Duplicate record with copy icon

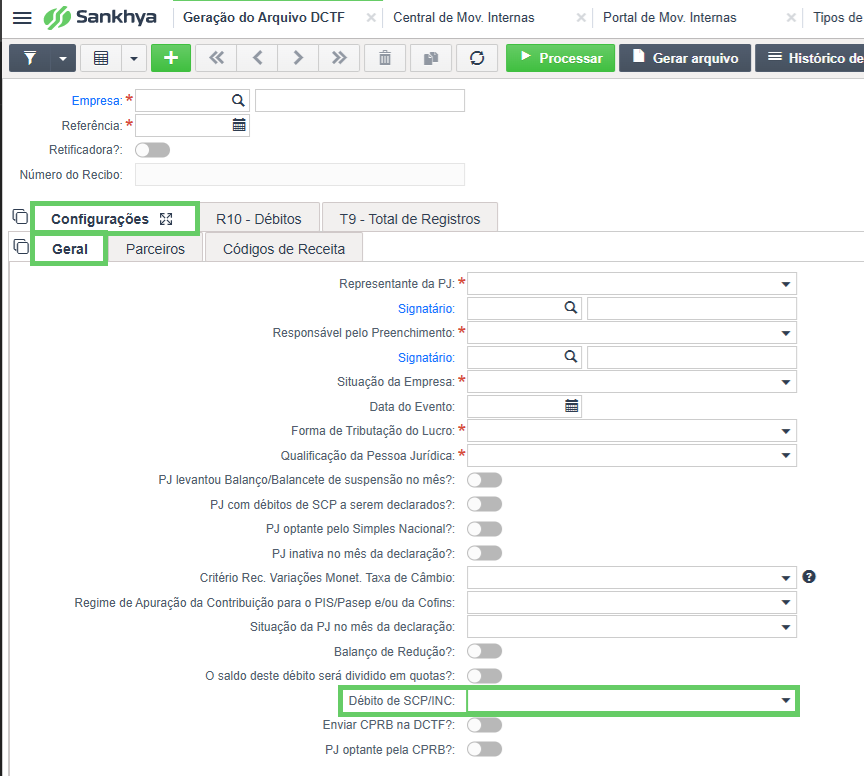pos(431,58)
